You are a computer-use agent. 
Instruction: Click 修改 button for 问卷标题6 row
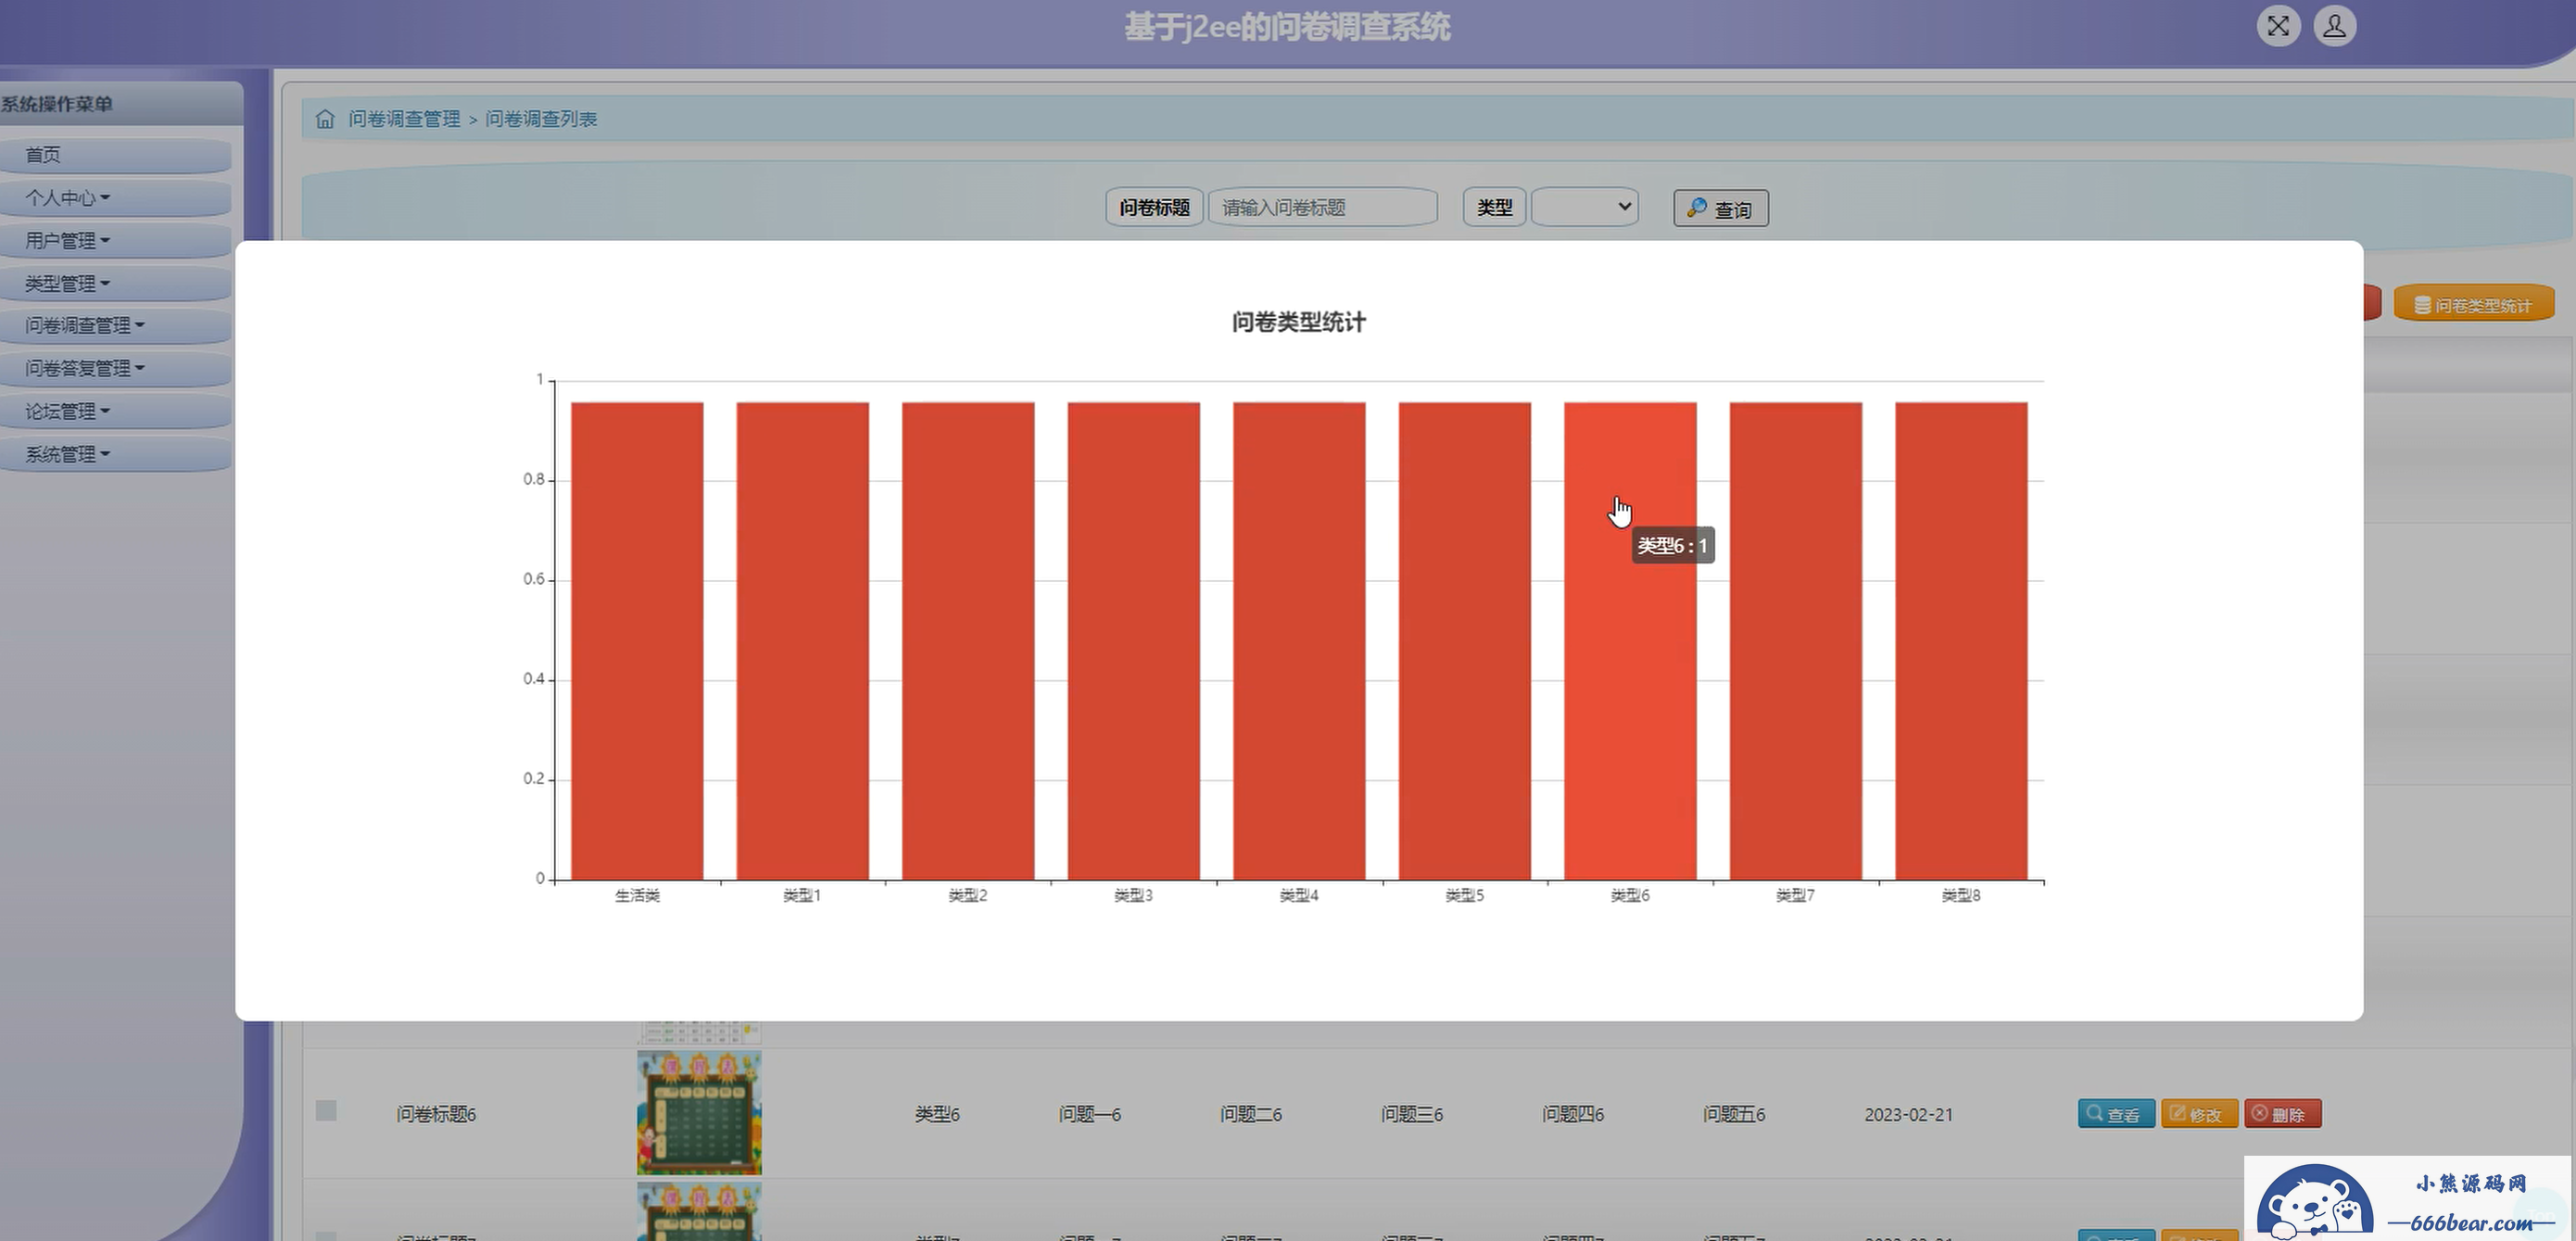click(x=2199, y=1114)
